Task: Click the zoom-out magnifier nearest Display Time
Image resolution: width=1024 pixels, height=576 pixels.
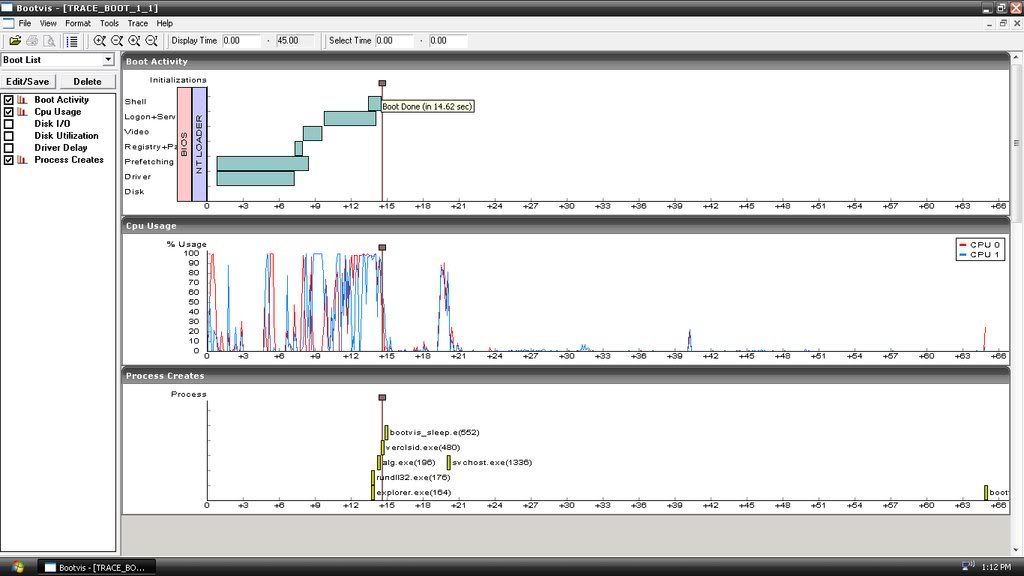Action: pyautogui.click(x=152, y=40)
